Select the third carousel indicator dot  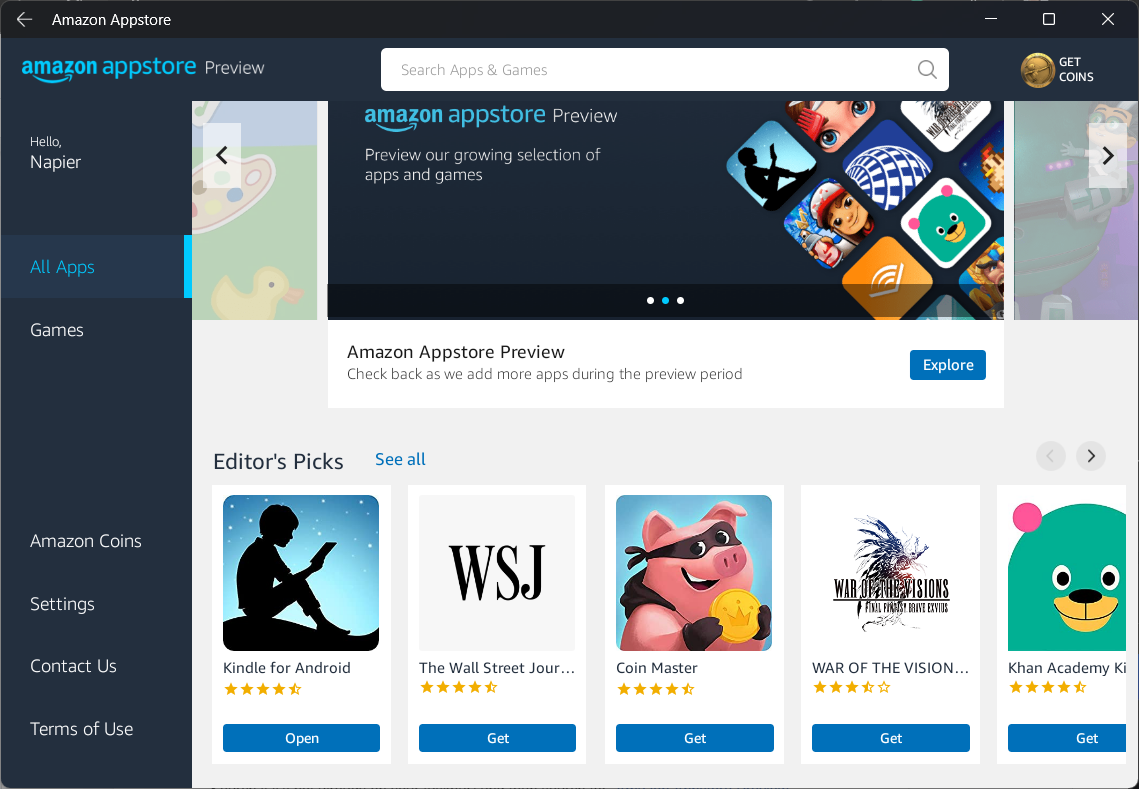(x=680, y=300)
